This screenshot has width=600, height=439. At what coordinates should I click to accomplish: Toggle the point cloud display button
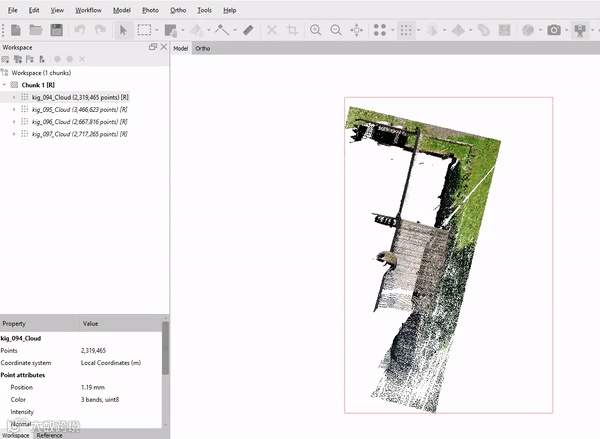pos(380,30)
